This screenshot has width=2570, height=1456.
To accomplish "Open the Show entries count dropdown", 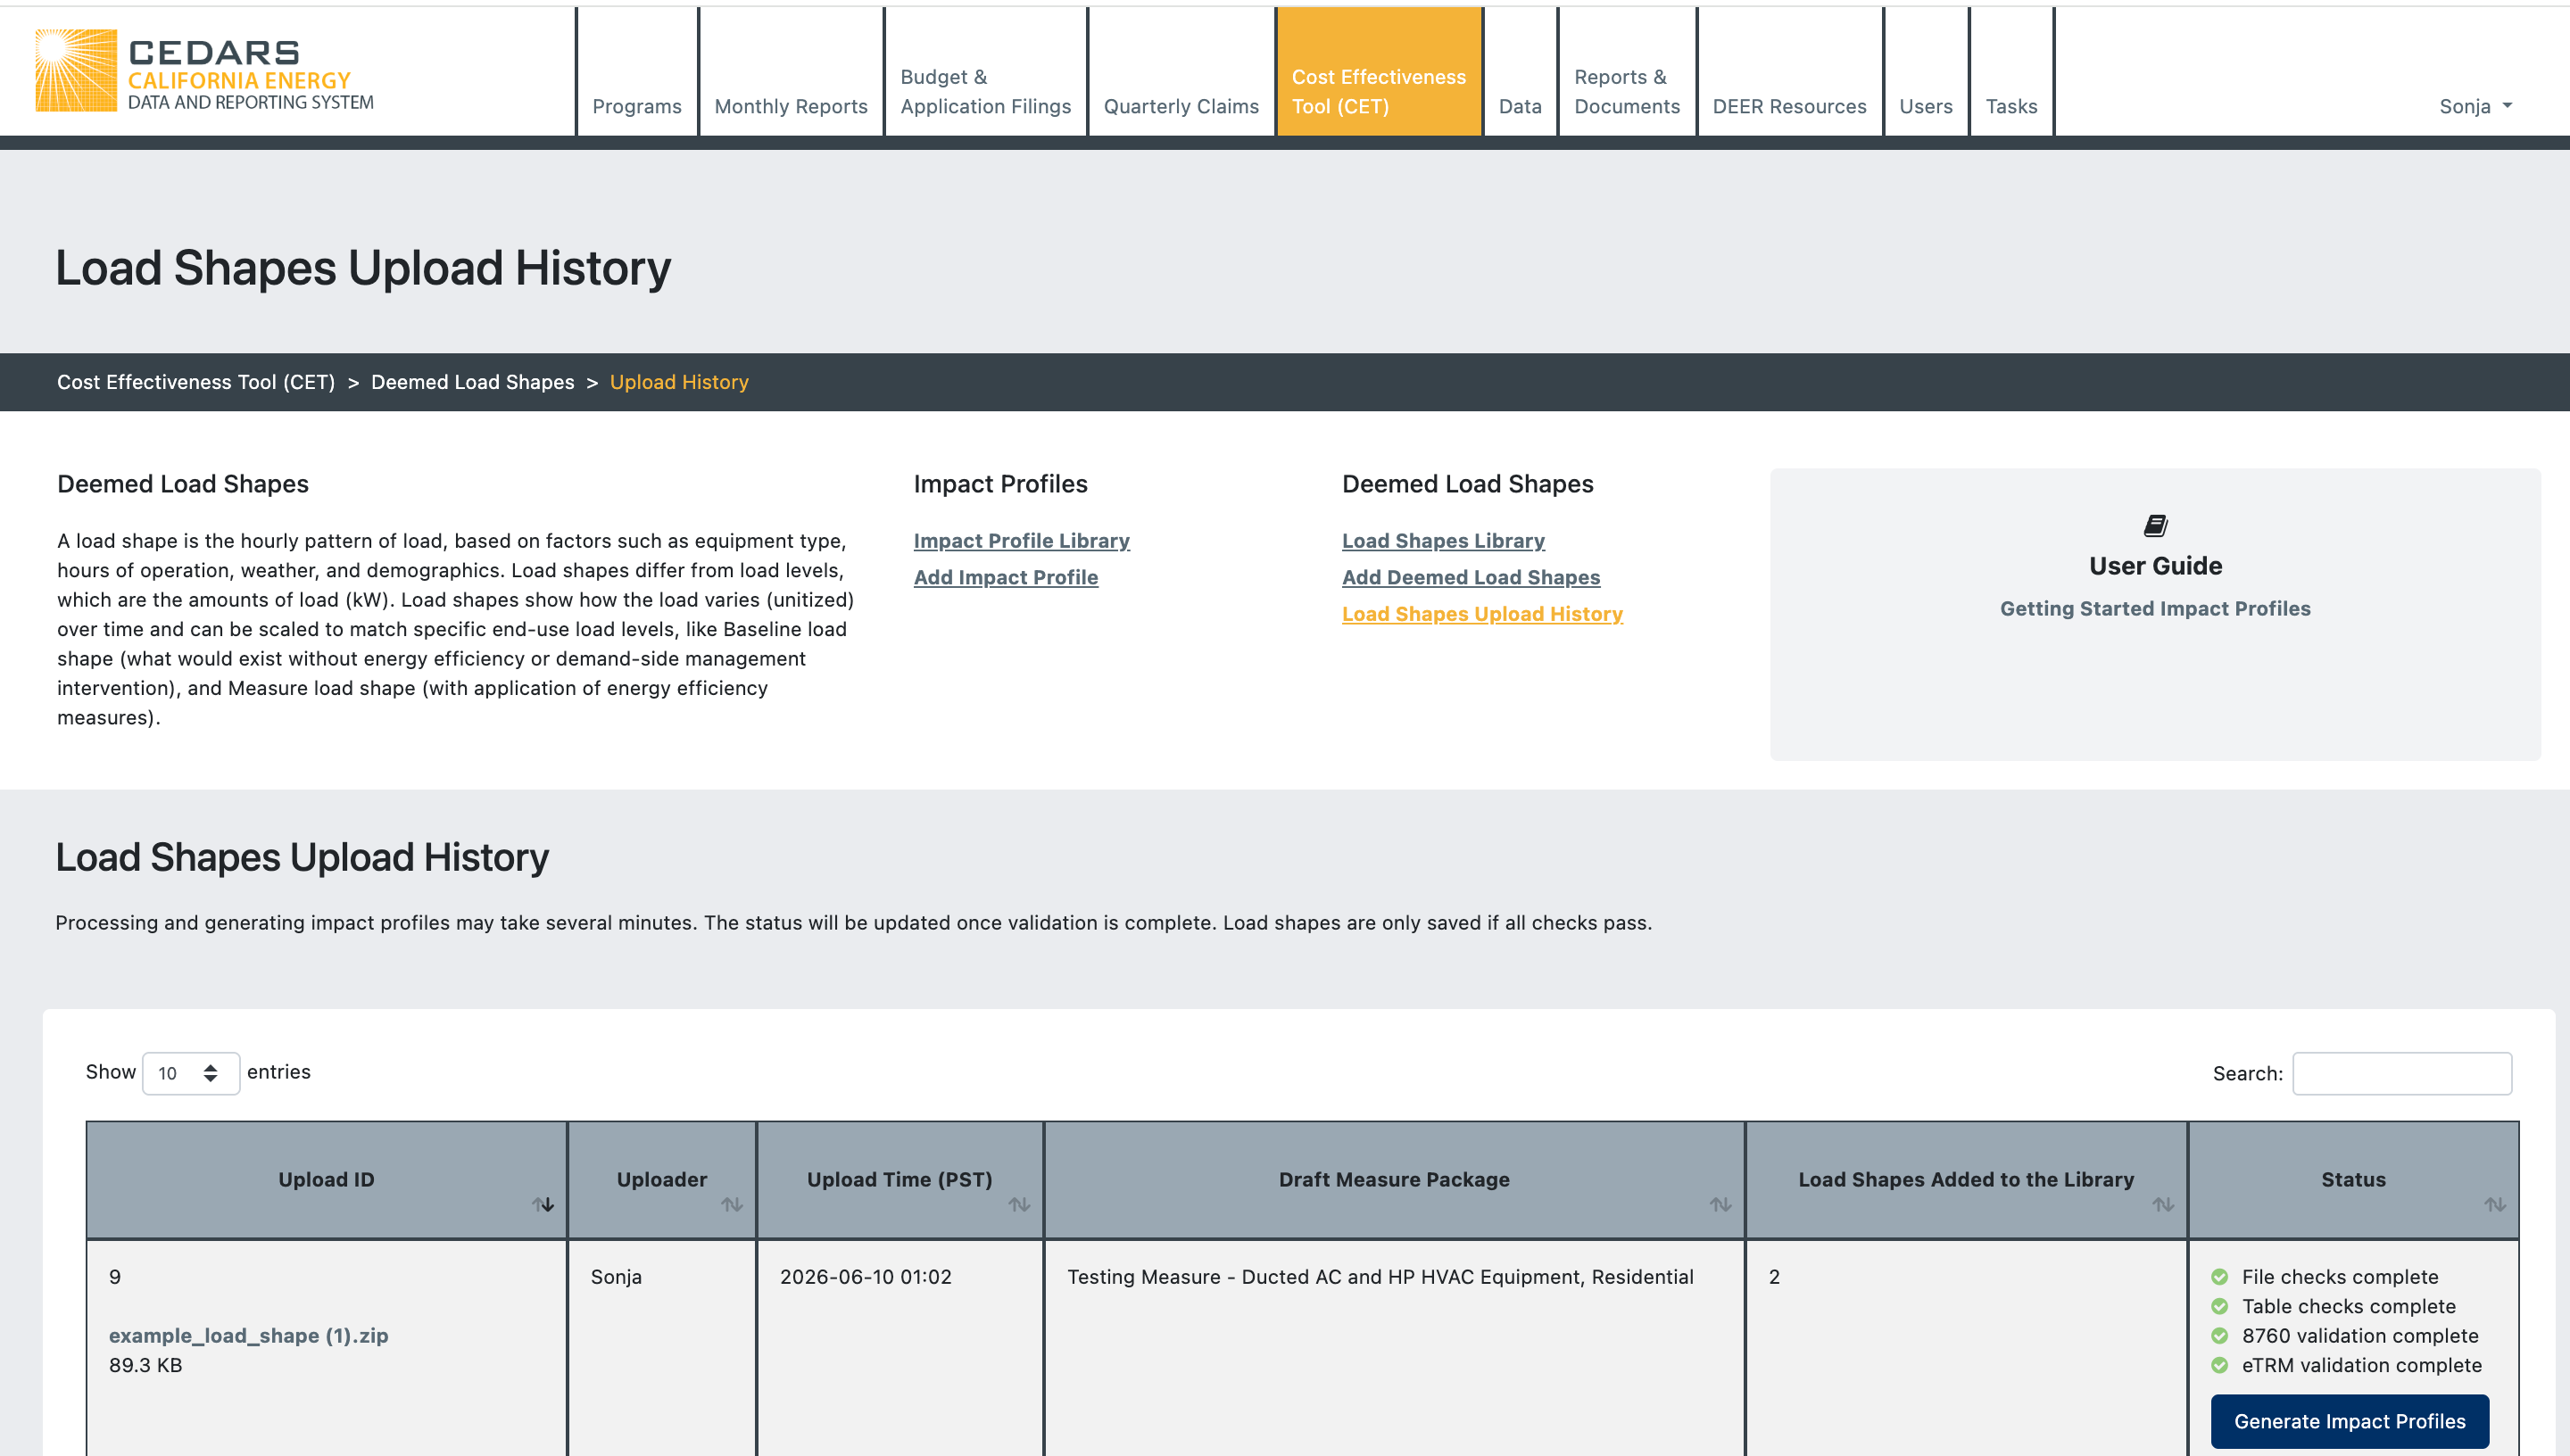I will click(x=191, y=1073).
